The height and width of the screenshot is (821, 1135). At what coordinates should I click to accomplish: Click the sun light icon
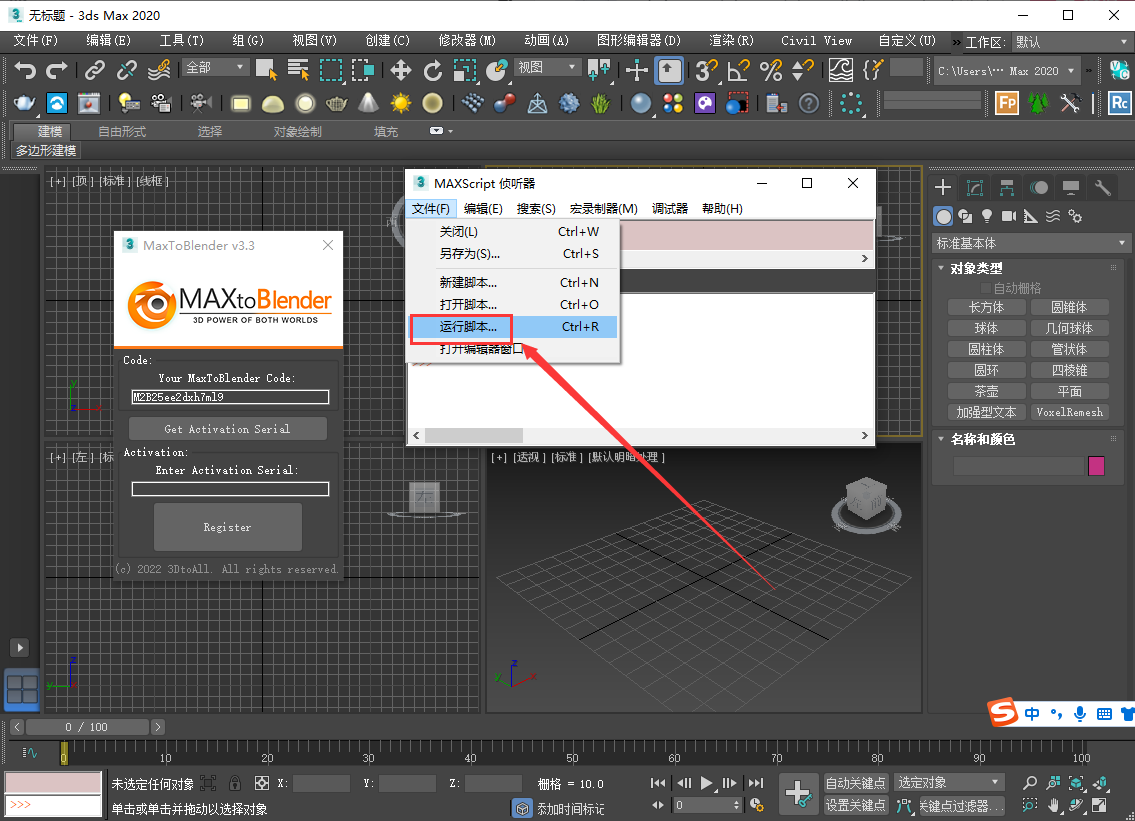400,104
